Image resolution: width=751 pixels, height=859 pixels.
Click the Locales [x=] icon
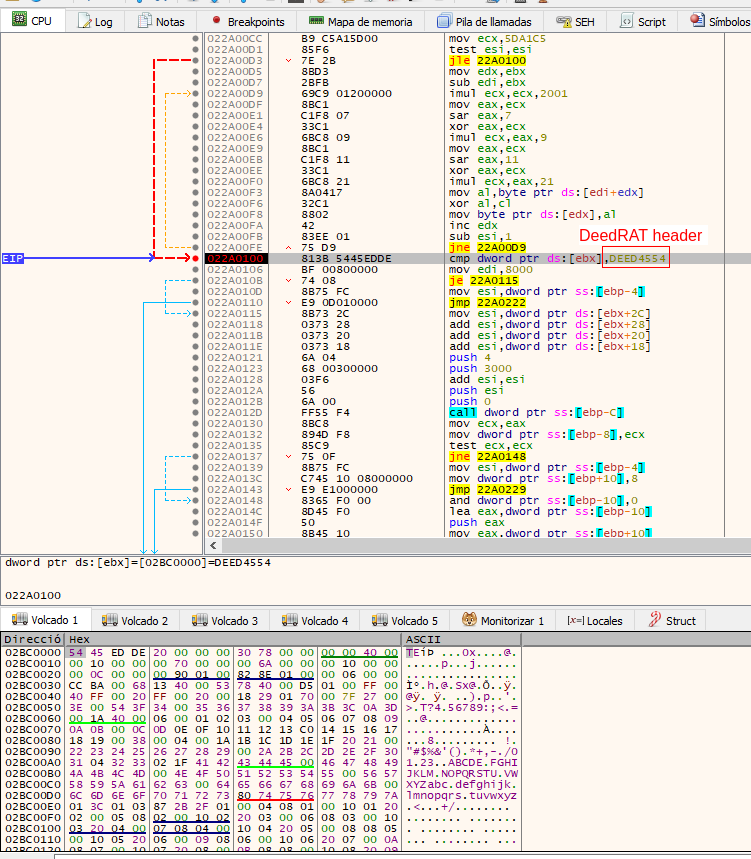point(575,620)
